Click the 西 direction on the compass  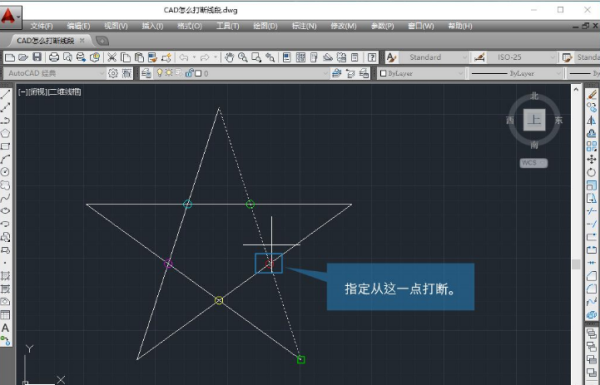(510, 120)
